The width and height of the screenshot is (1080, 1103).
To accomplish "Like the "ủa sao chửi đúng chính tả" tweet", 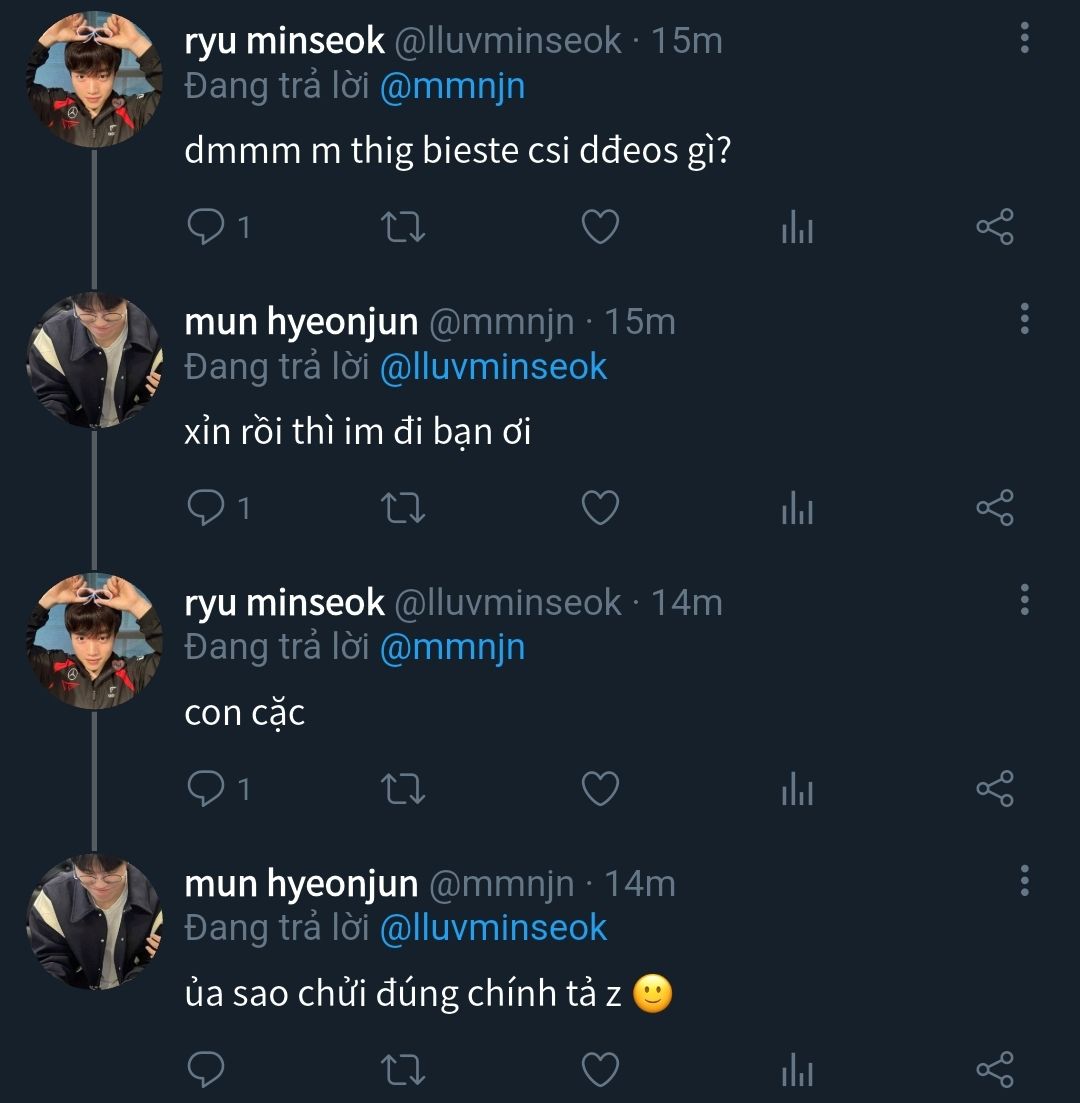I will pos(600,1069).
